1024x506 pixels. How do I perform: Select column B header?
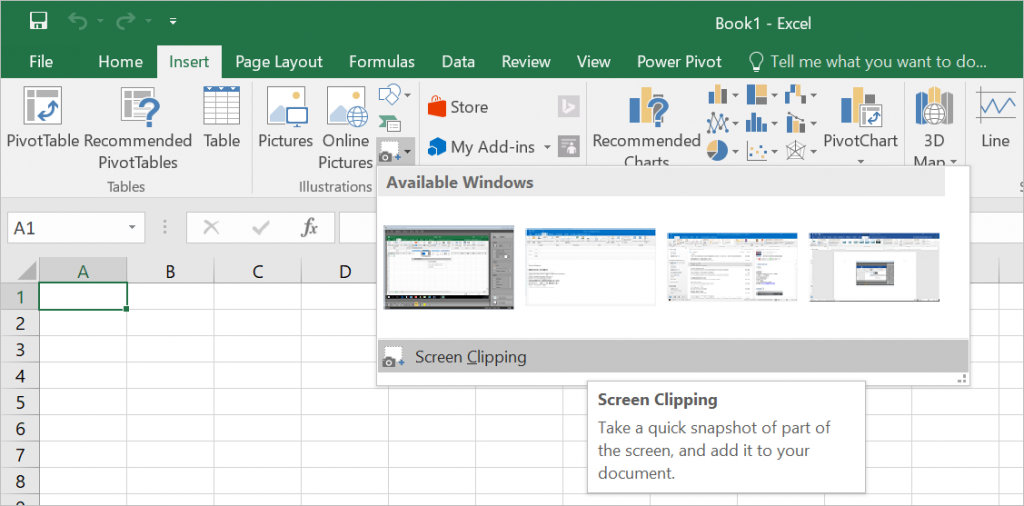point(170,271)
